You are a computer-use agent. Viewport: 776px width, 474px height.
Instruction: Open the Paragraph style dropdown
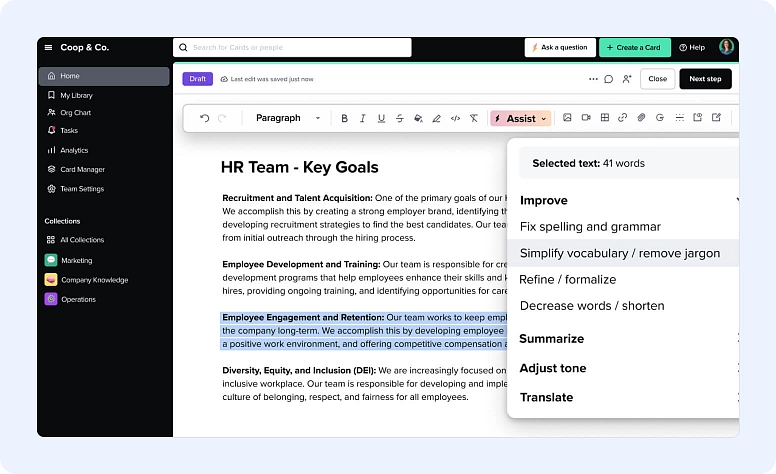point(287,118)
